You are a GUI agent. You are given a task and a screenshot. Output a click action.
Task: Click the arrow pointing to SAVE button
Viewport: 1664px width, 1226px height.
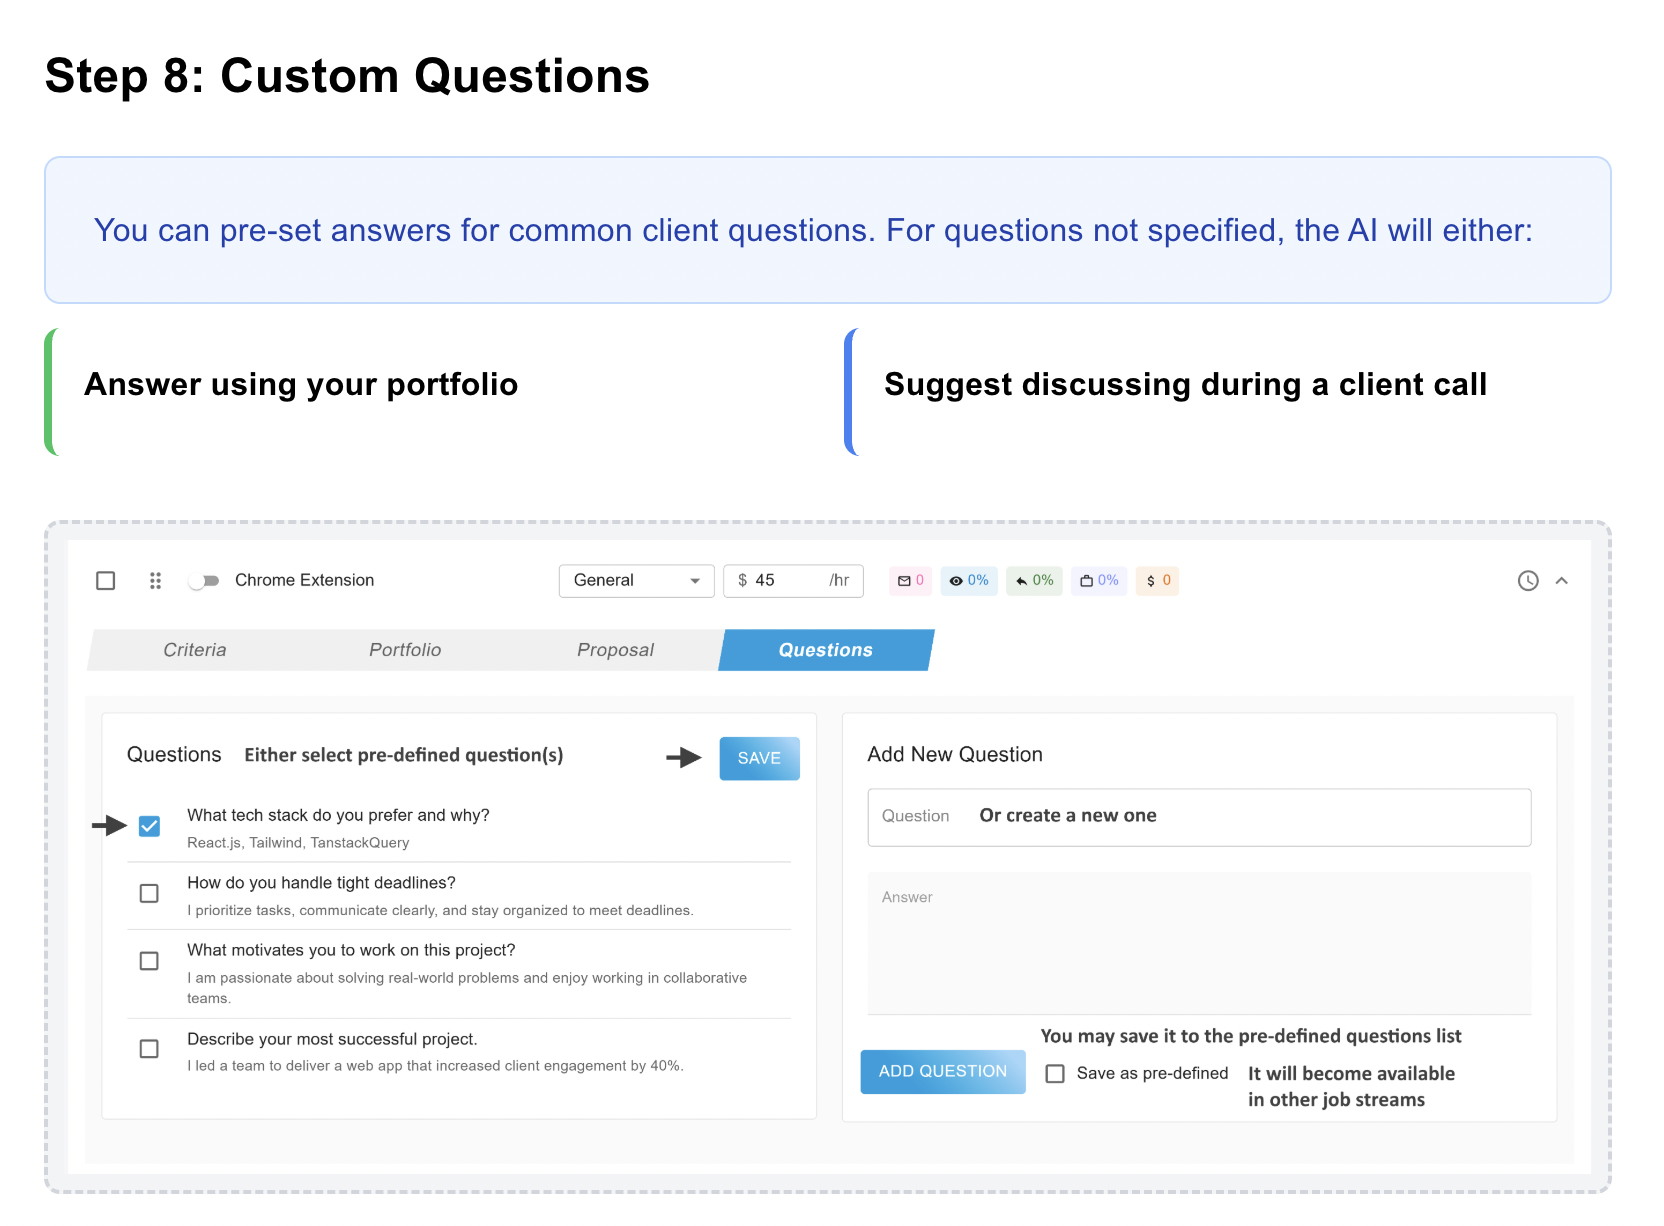pyautogui.click(x=684, y=758)
